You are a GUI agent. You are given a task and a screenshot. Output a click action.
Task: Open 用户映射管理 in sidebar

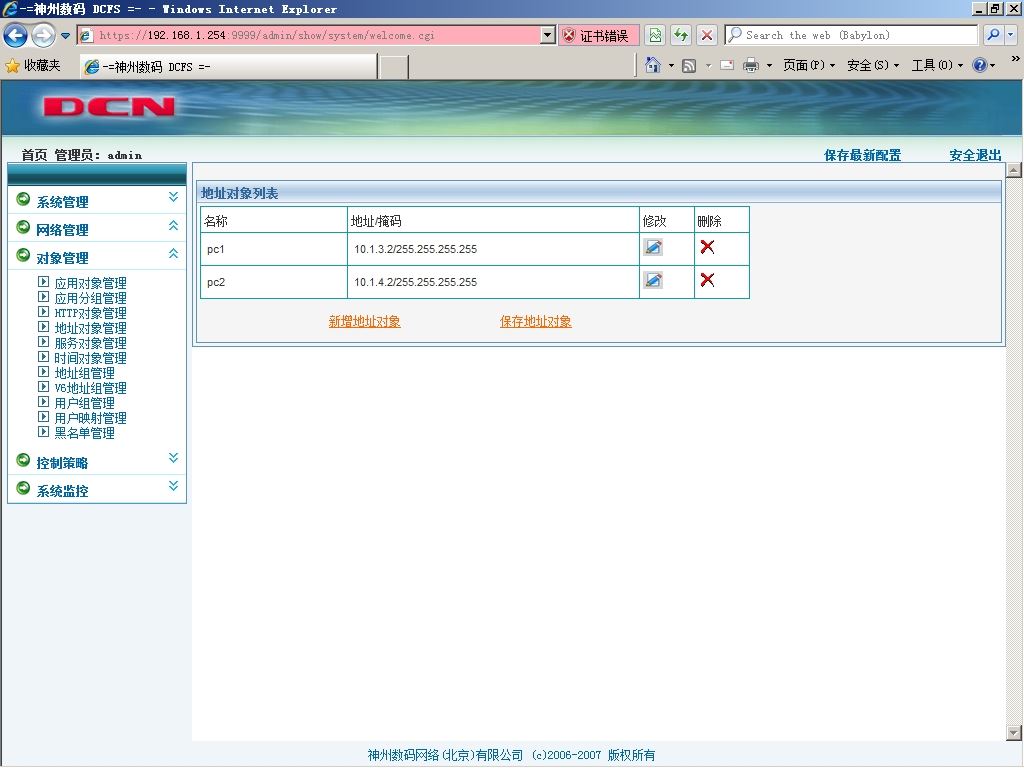[90, 418]
